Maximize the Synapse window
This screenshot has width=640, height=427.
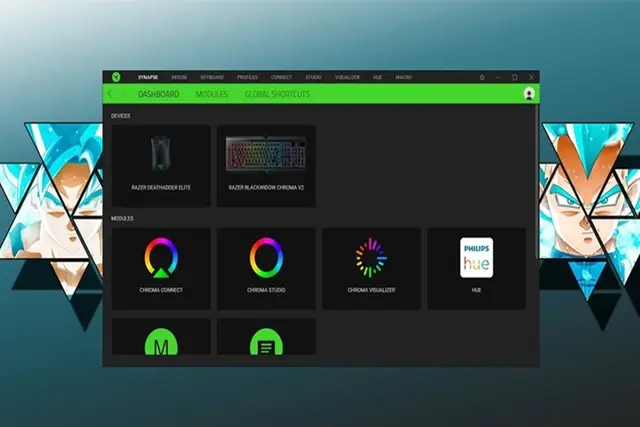point(515,77)
